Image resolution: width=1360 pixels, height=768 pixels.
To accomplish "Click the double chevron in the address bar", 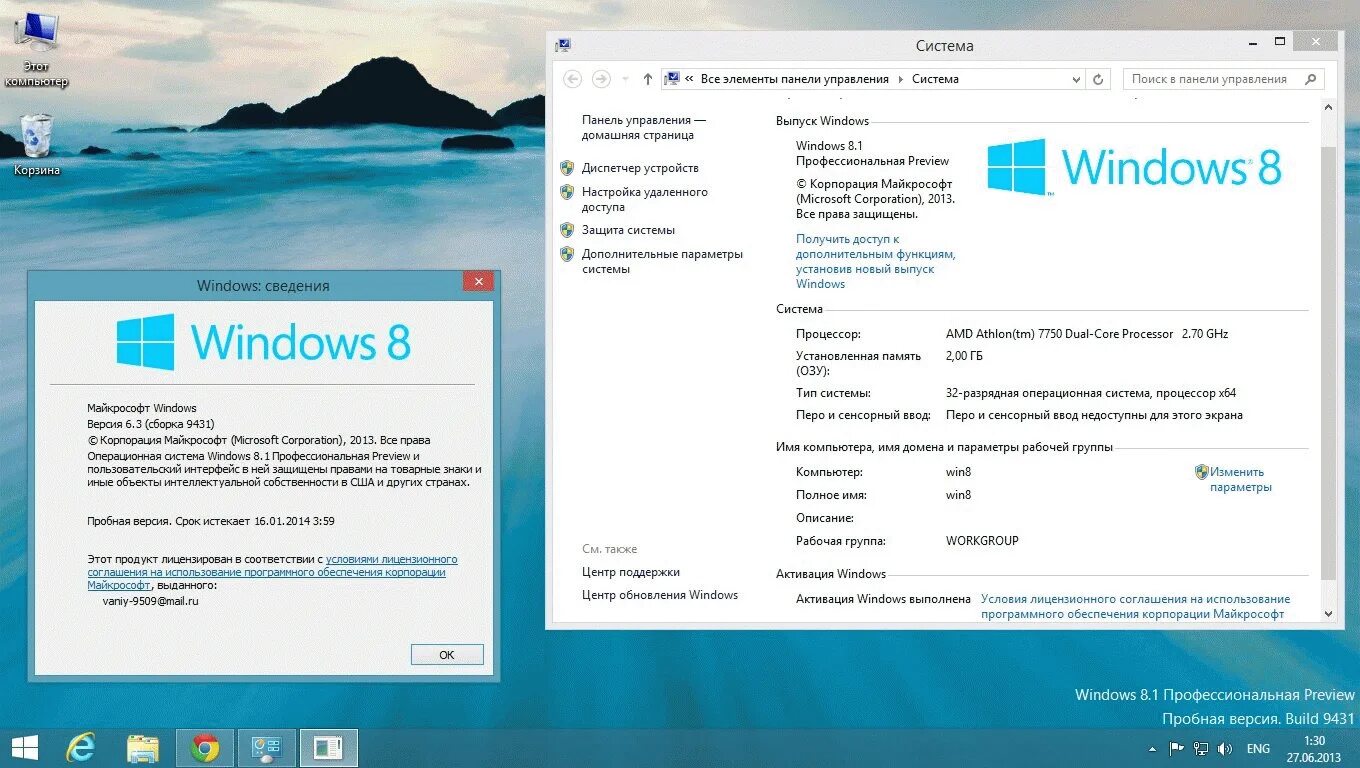I will click(x=689, y=79).
